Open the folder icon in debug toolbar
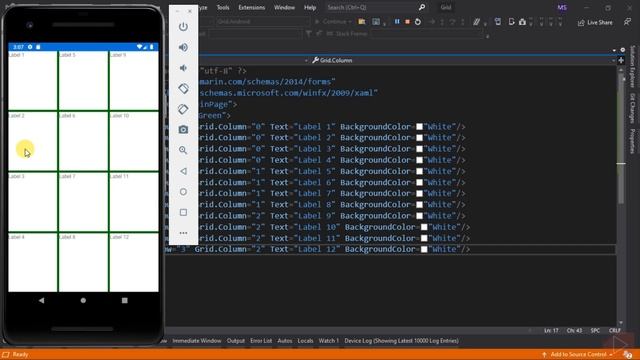640x360 pixels. tap(362, 22)
